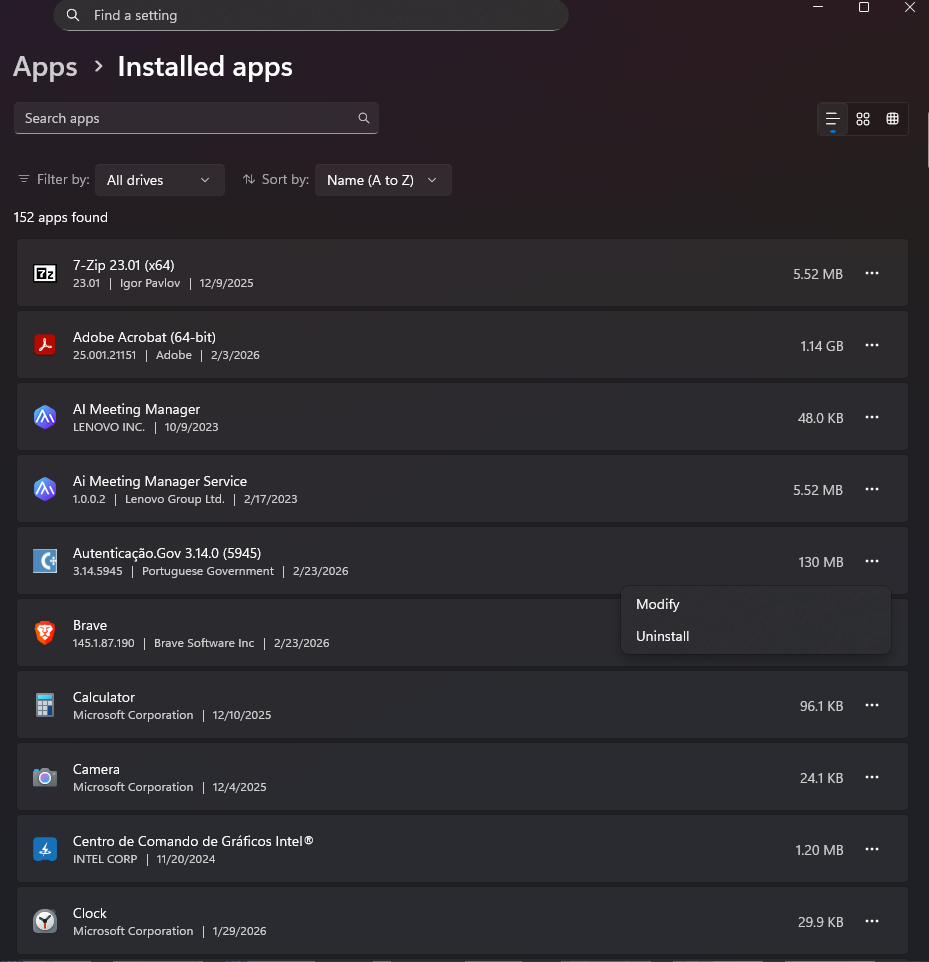
Task: Open the Sort by Name dropdown
Action: coord(383,180)
